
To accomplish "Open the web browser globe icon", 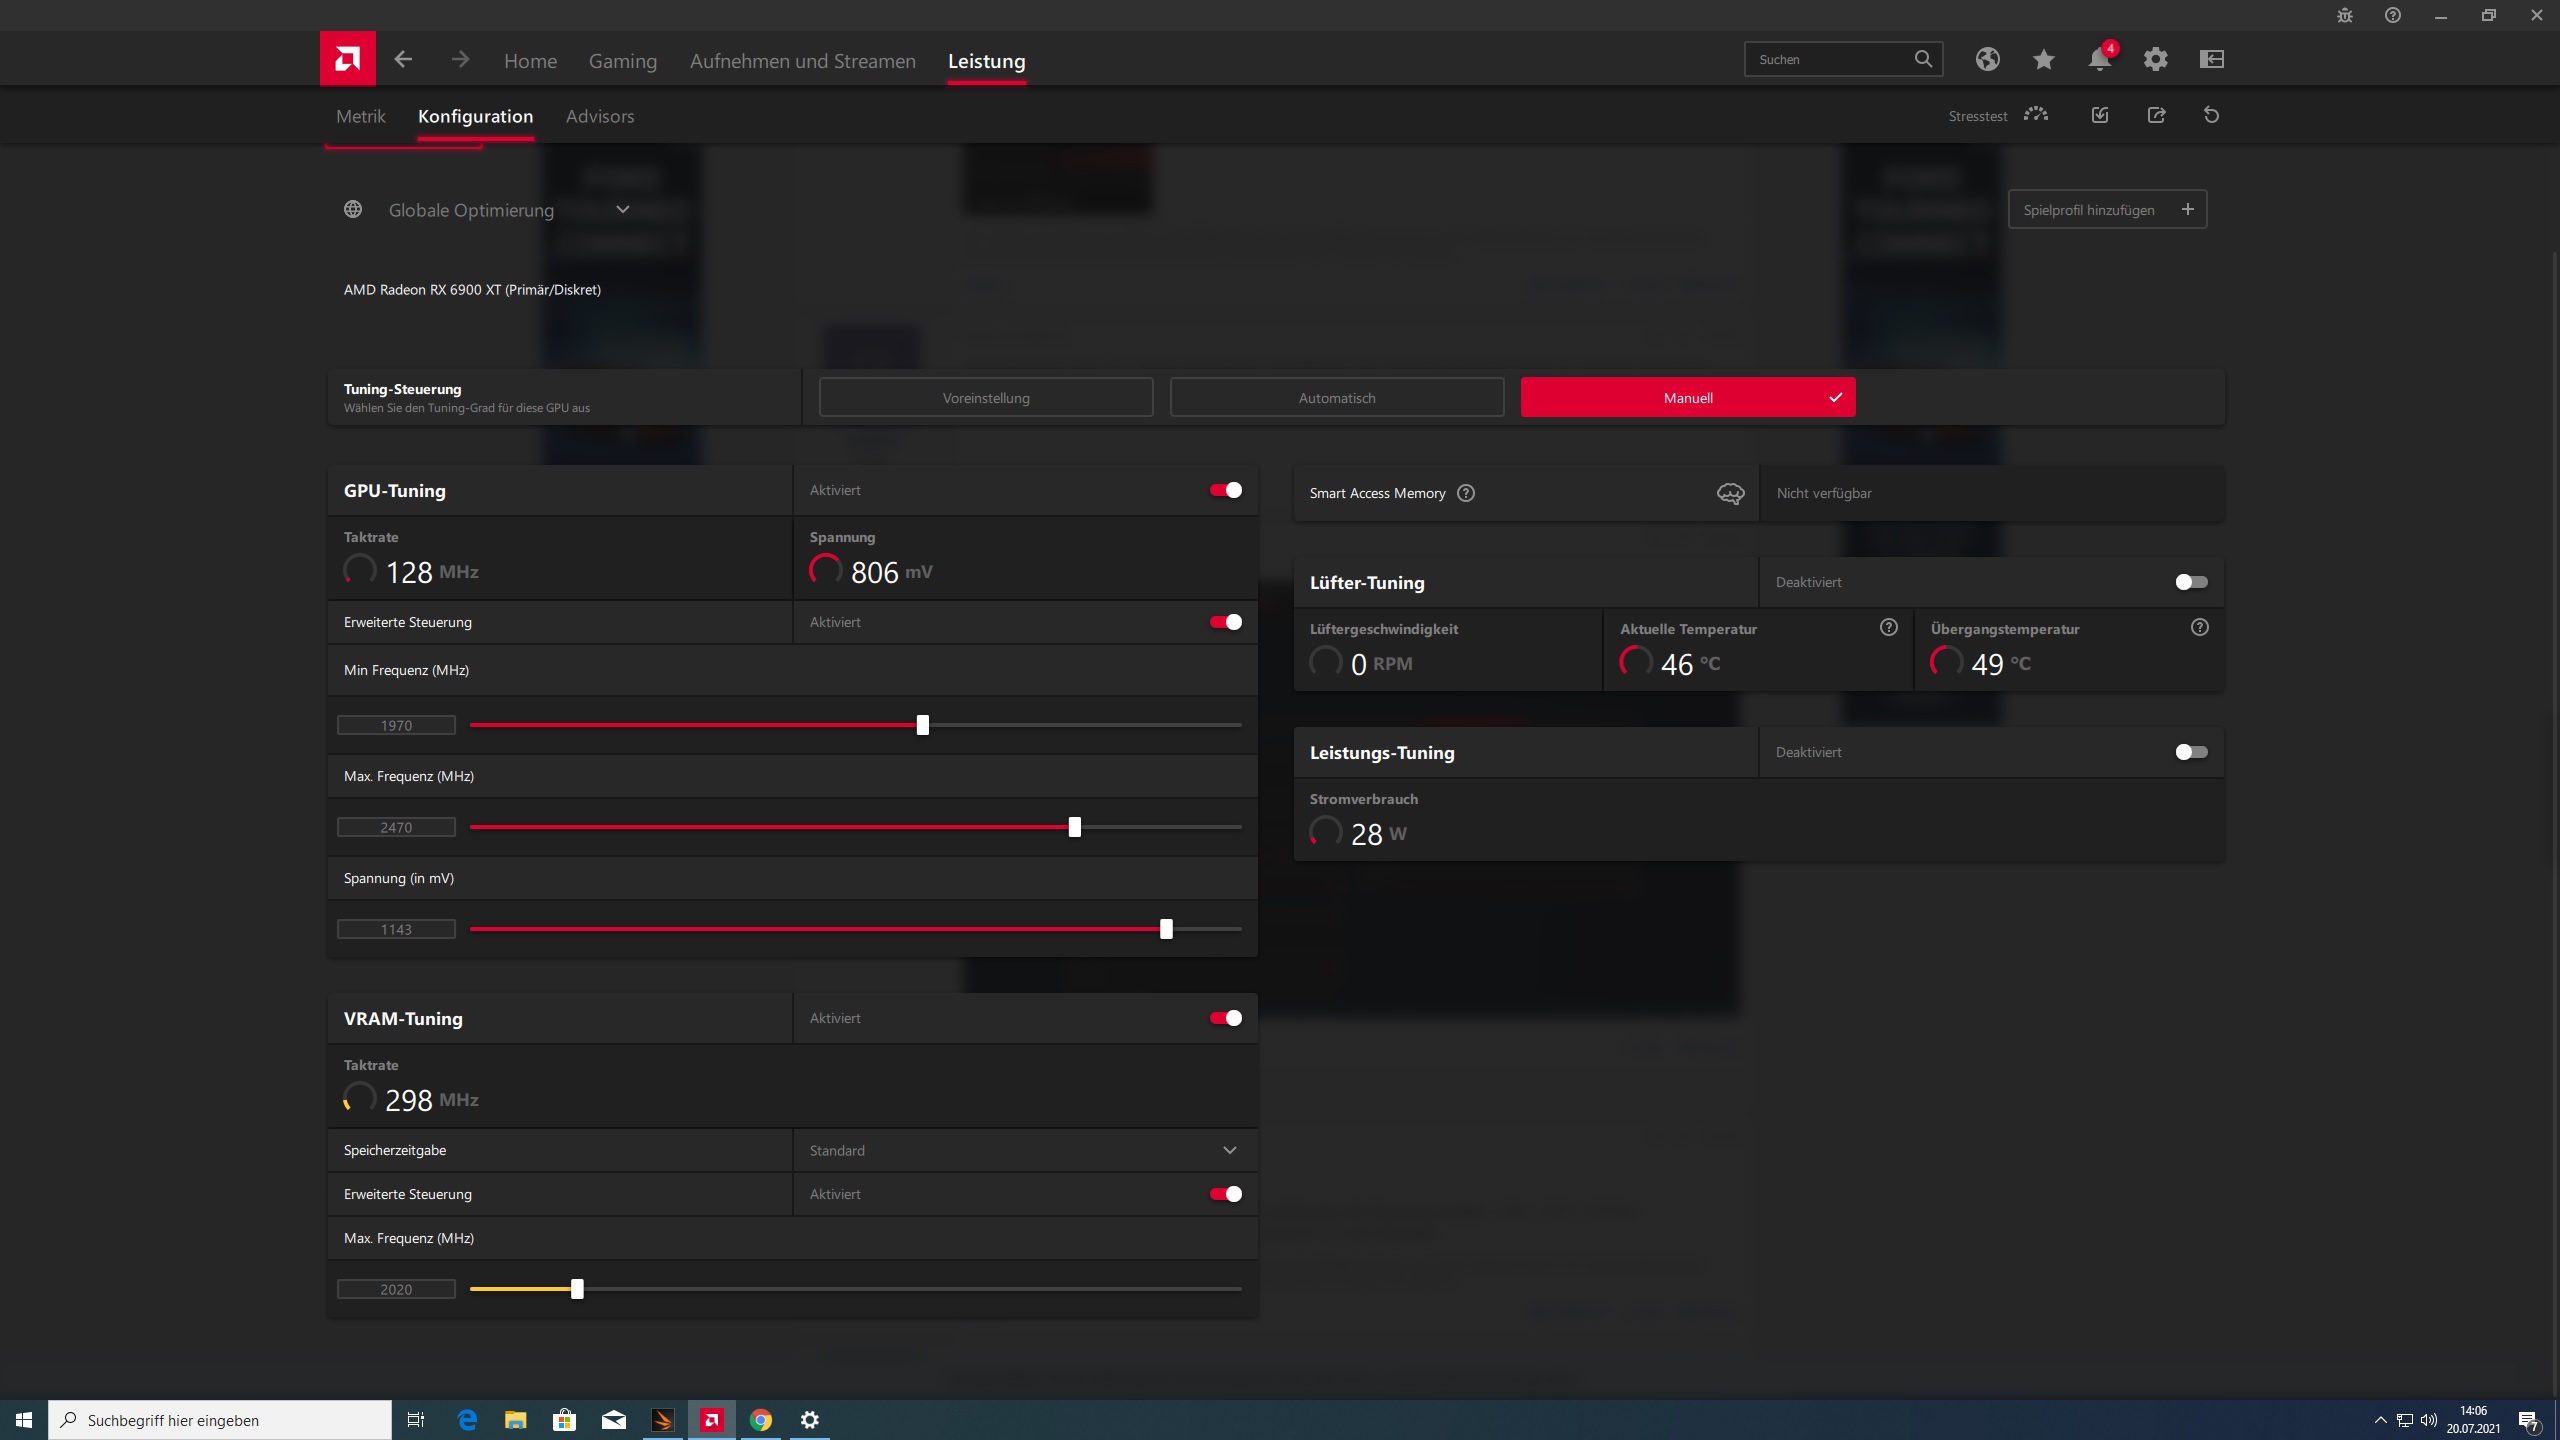I will (1987, 60).
